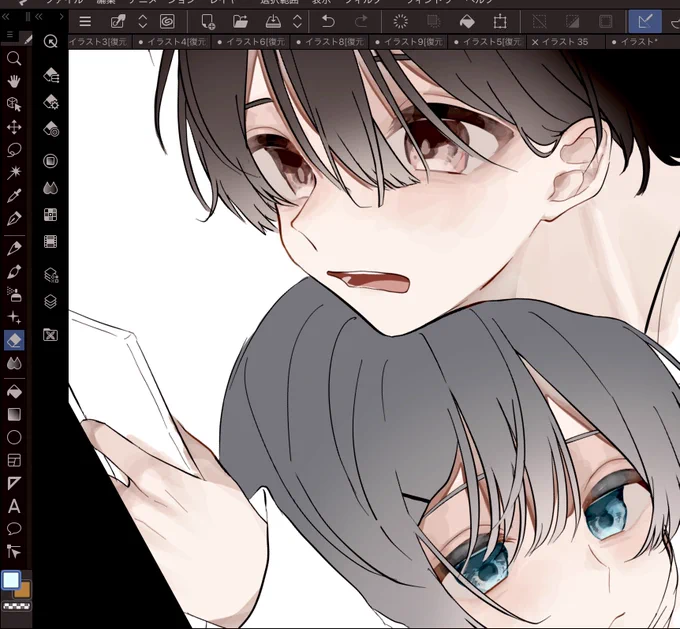This screenshot has height=629, width=680.
Task: Open the Tool Property palette icon
Action: 51,102
